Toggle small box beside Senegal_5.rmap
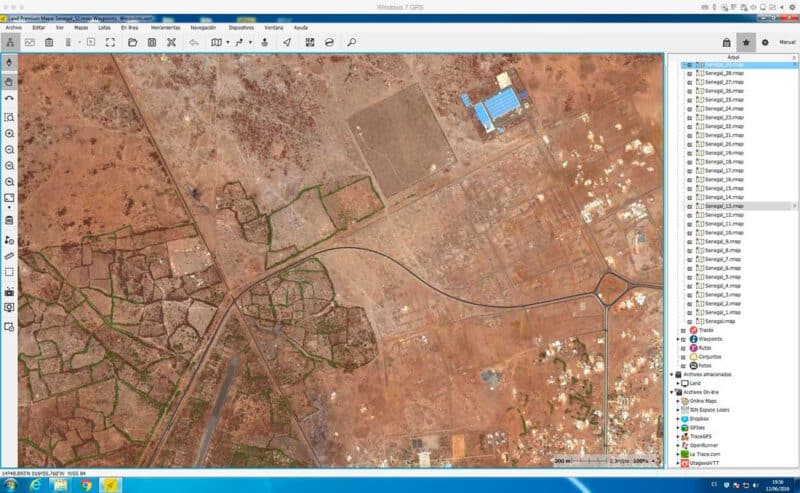The image size is (800, 493). tap(690, 277)
